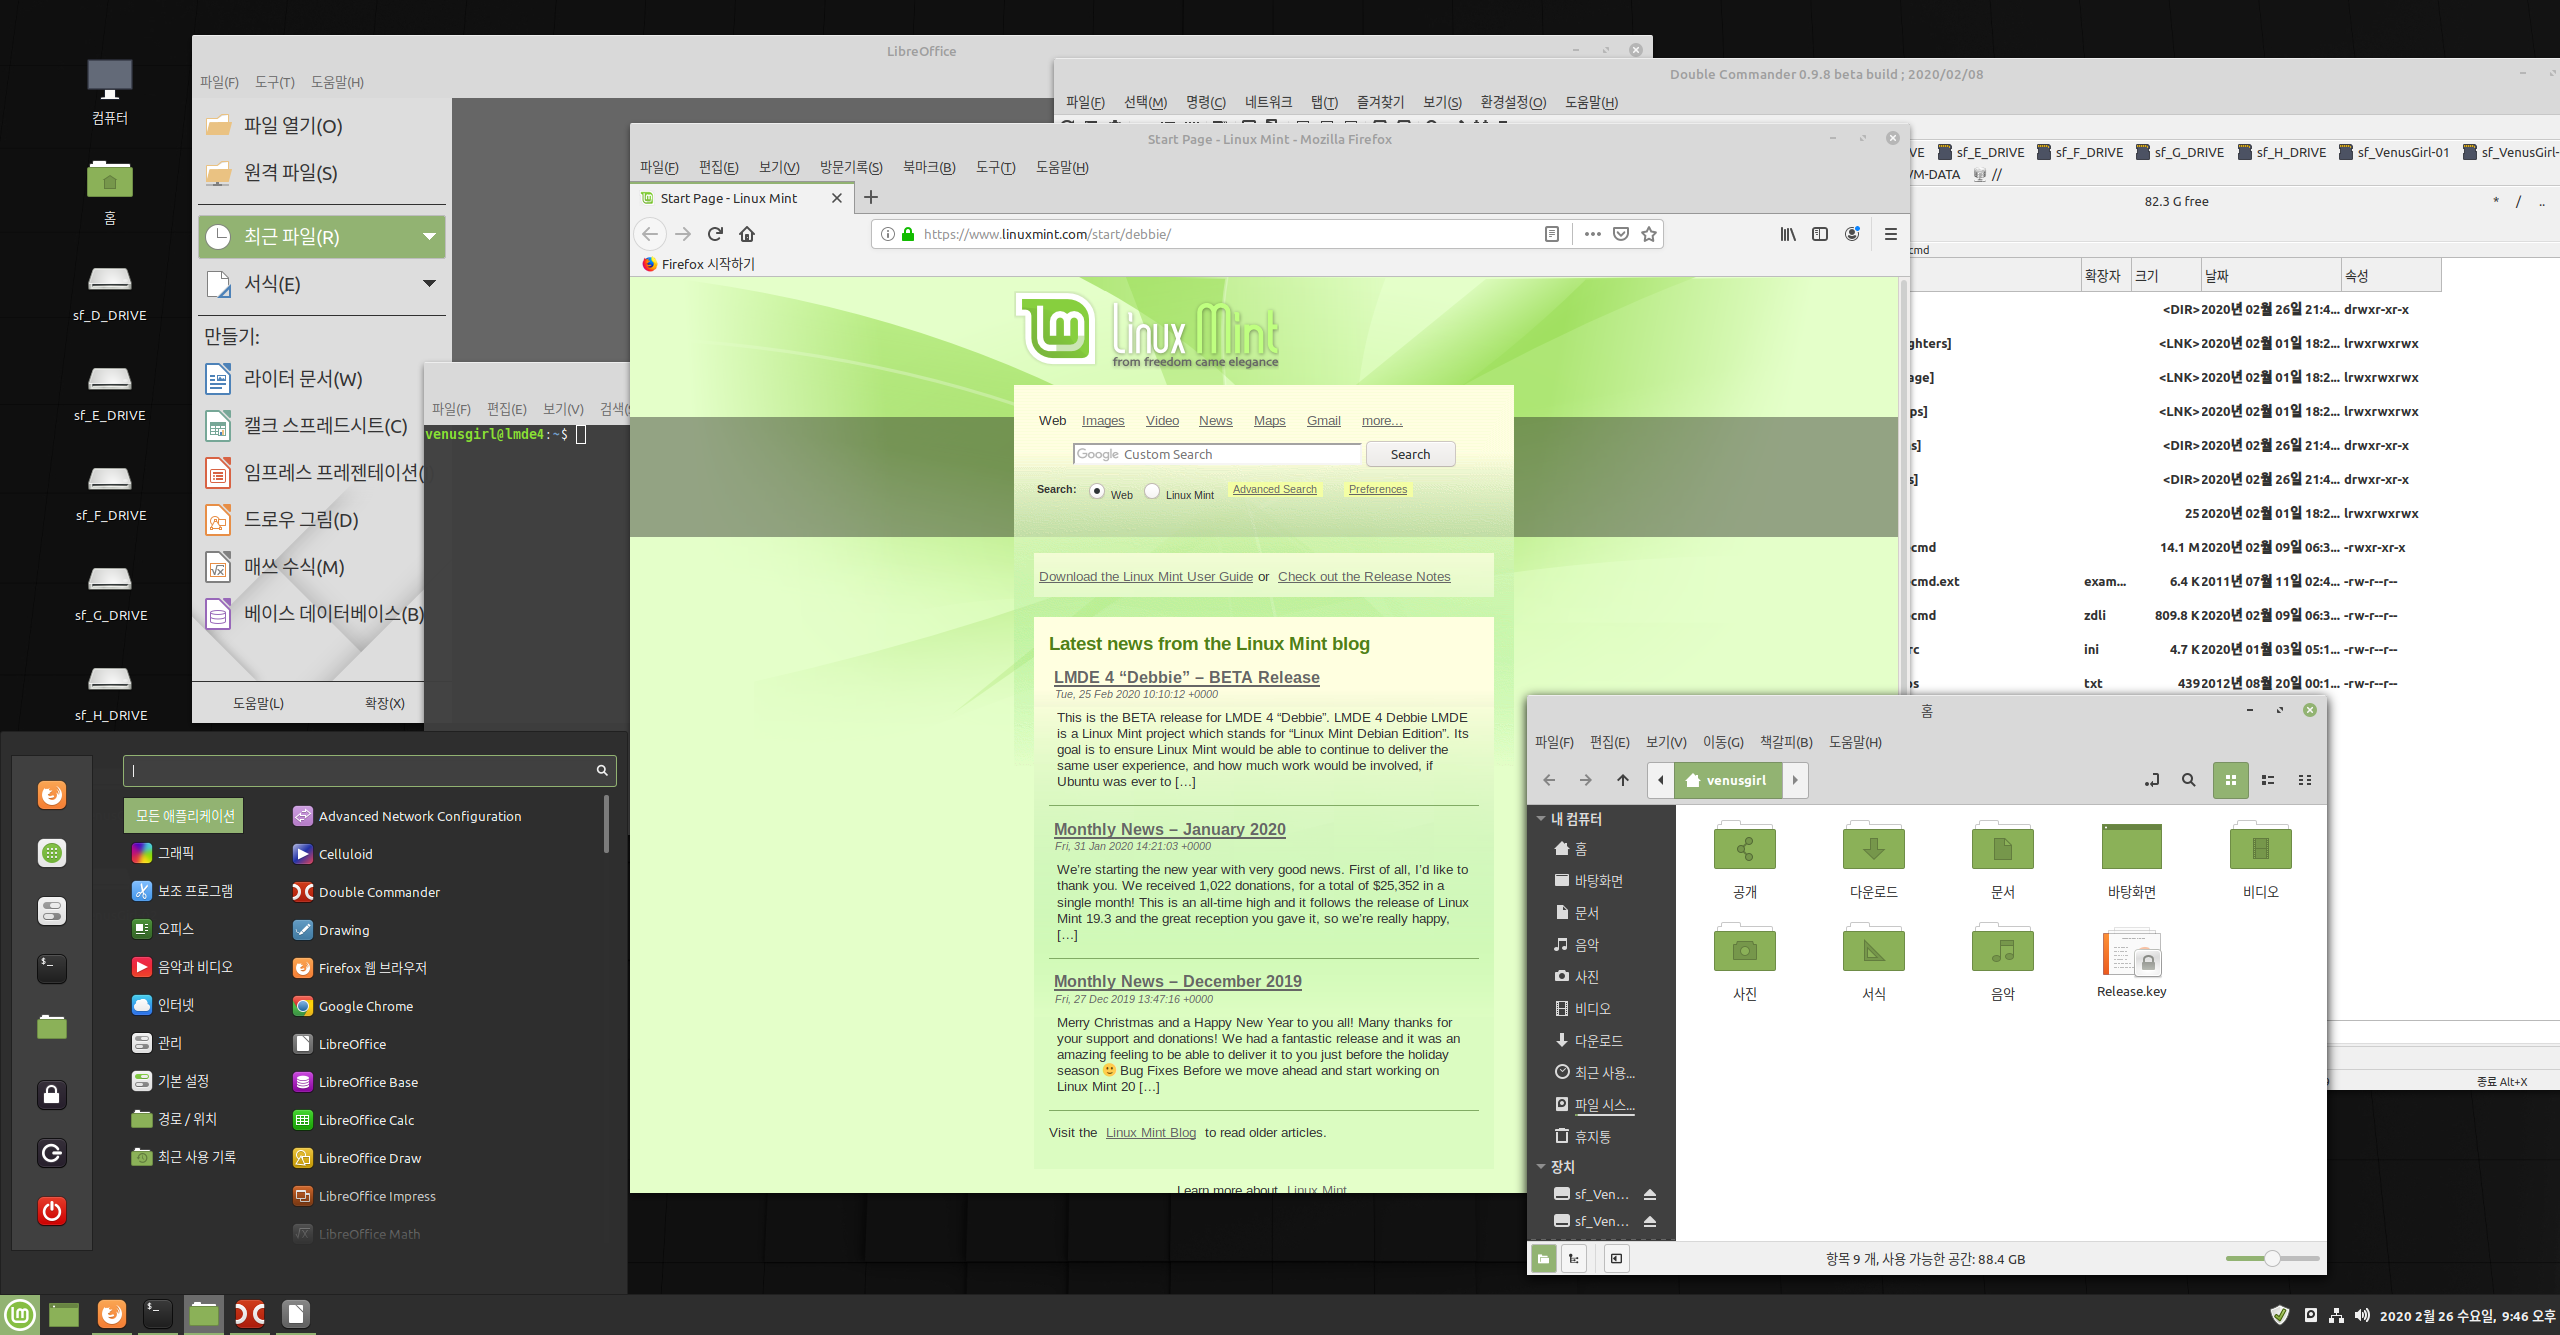Open the Release.key file

(2131, 951)
